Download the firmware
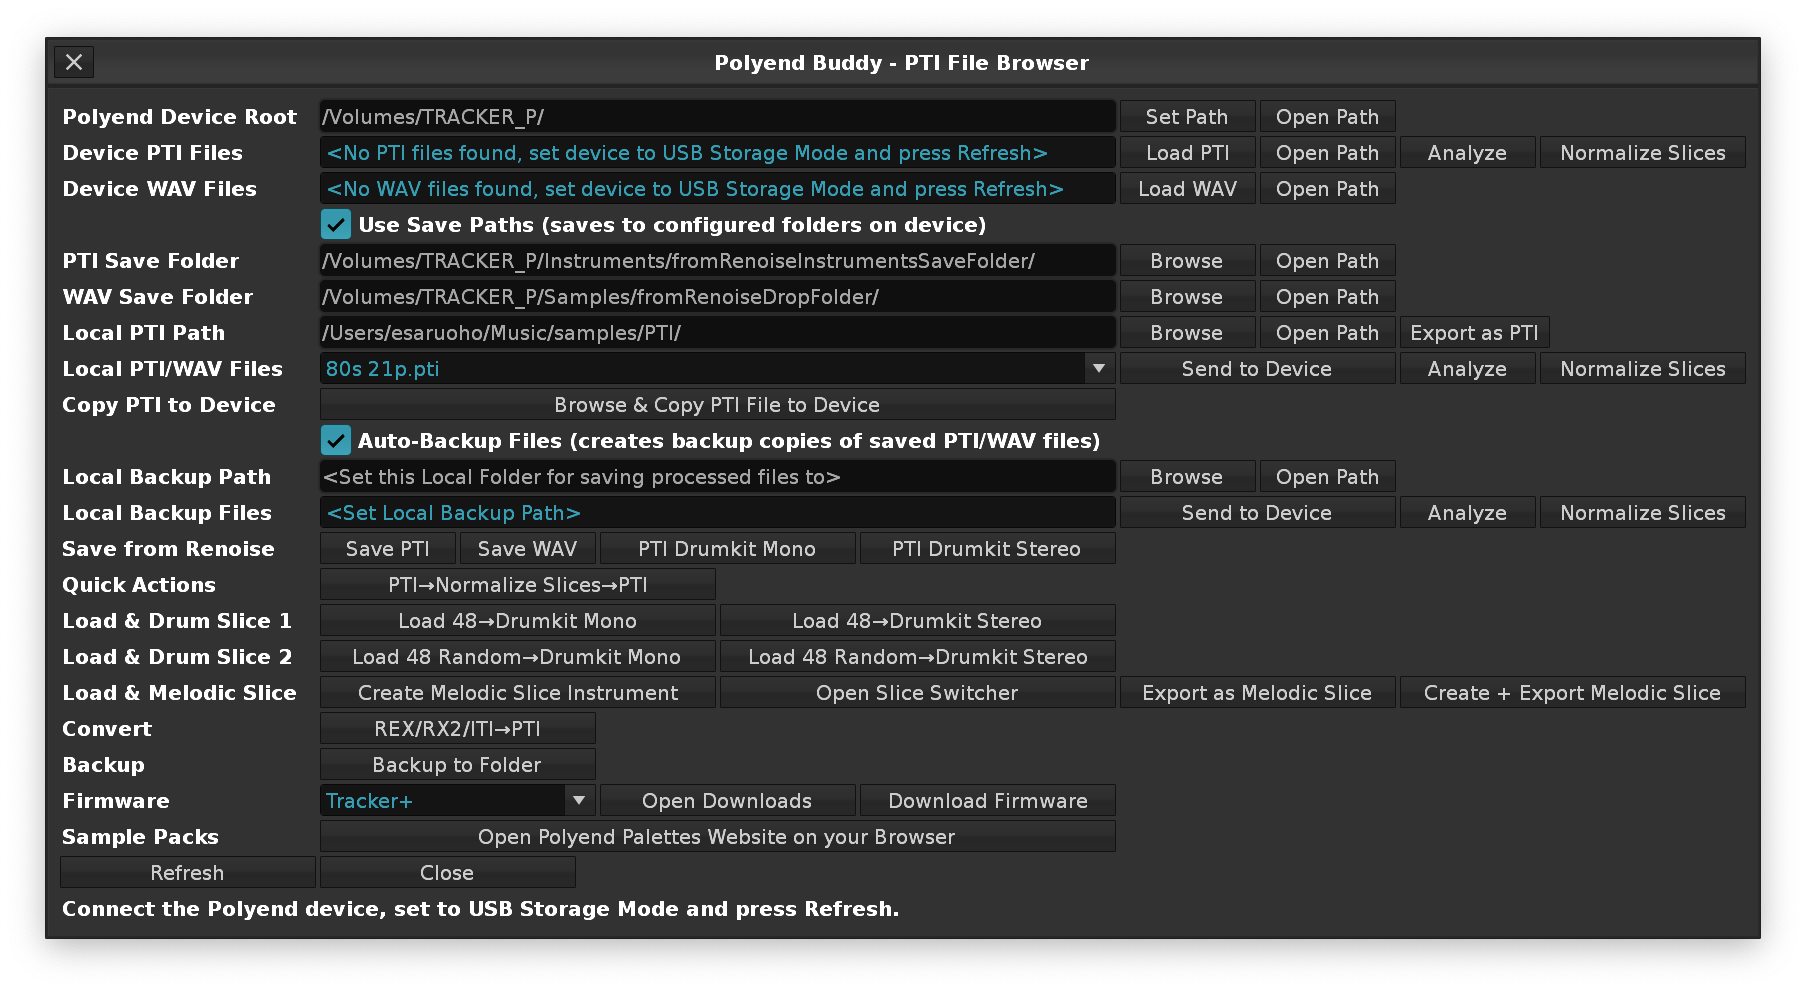 [x=987, y=801]
